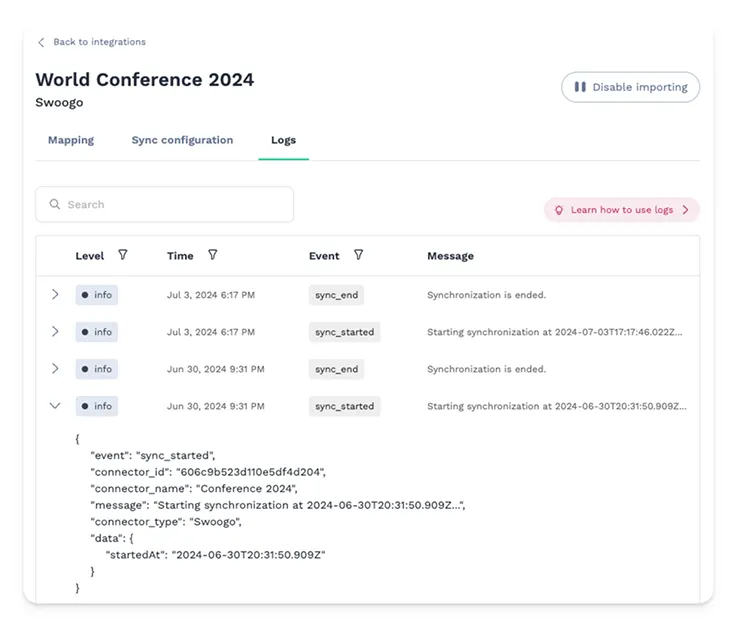Click the connector_name JSON line
Screen dimensions: 737x627
[194, 488]
